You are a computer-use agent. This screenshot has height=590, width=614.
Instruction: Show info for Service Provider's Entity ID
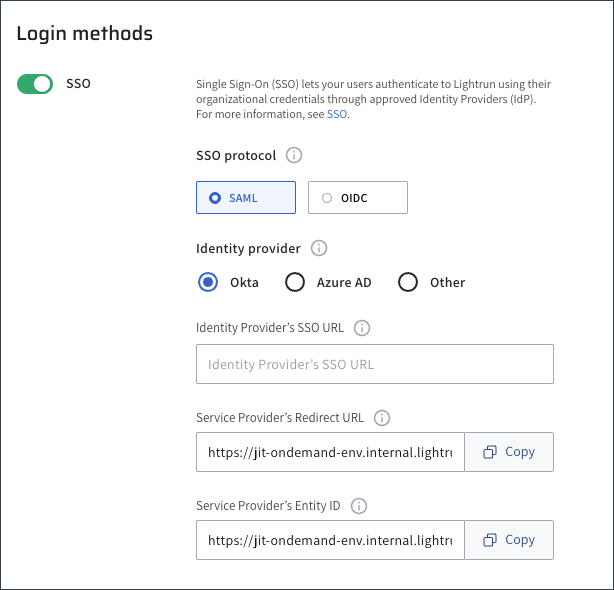[358, 506]
